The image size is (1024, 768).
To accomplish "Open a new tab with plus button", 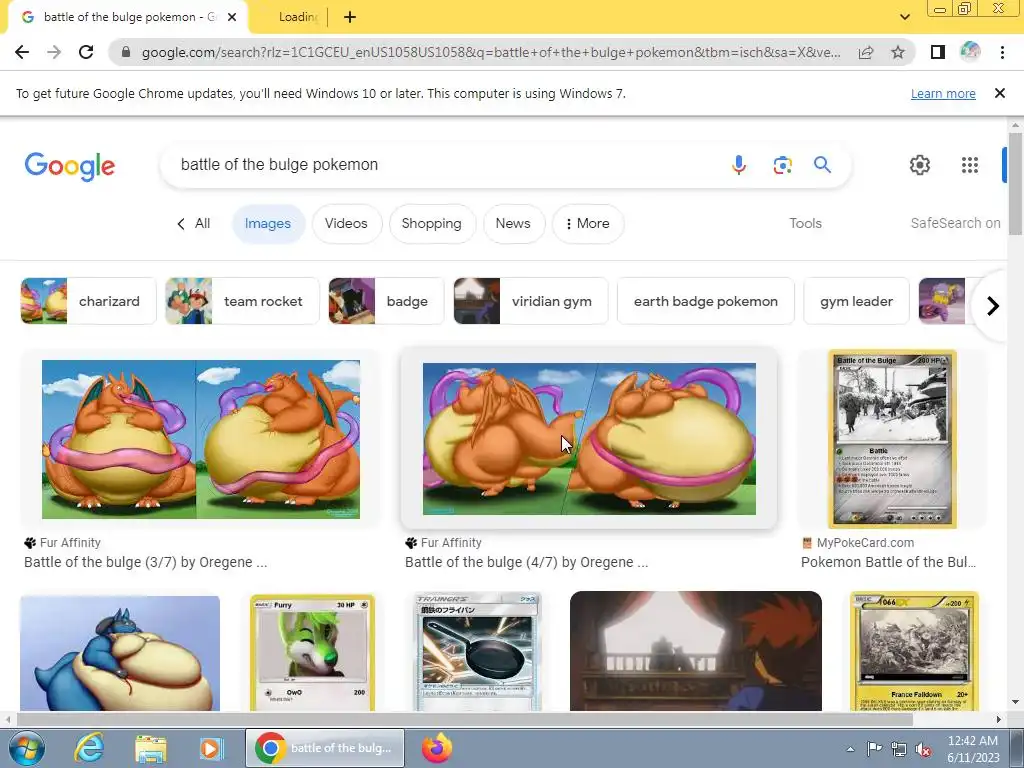I will click(x=350, y=17).
